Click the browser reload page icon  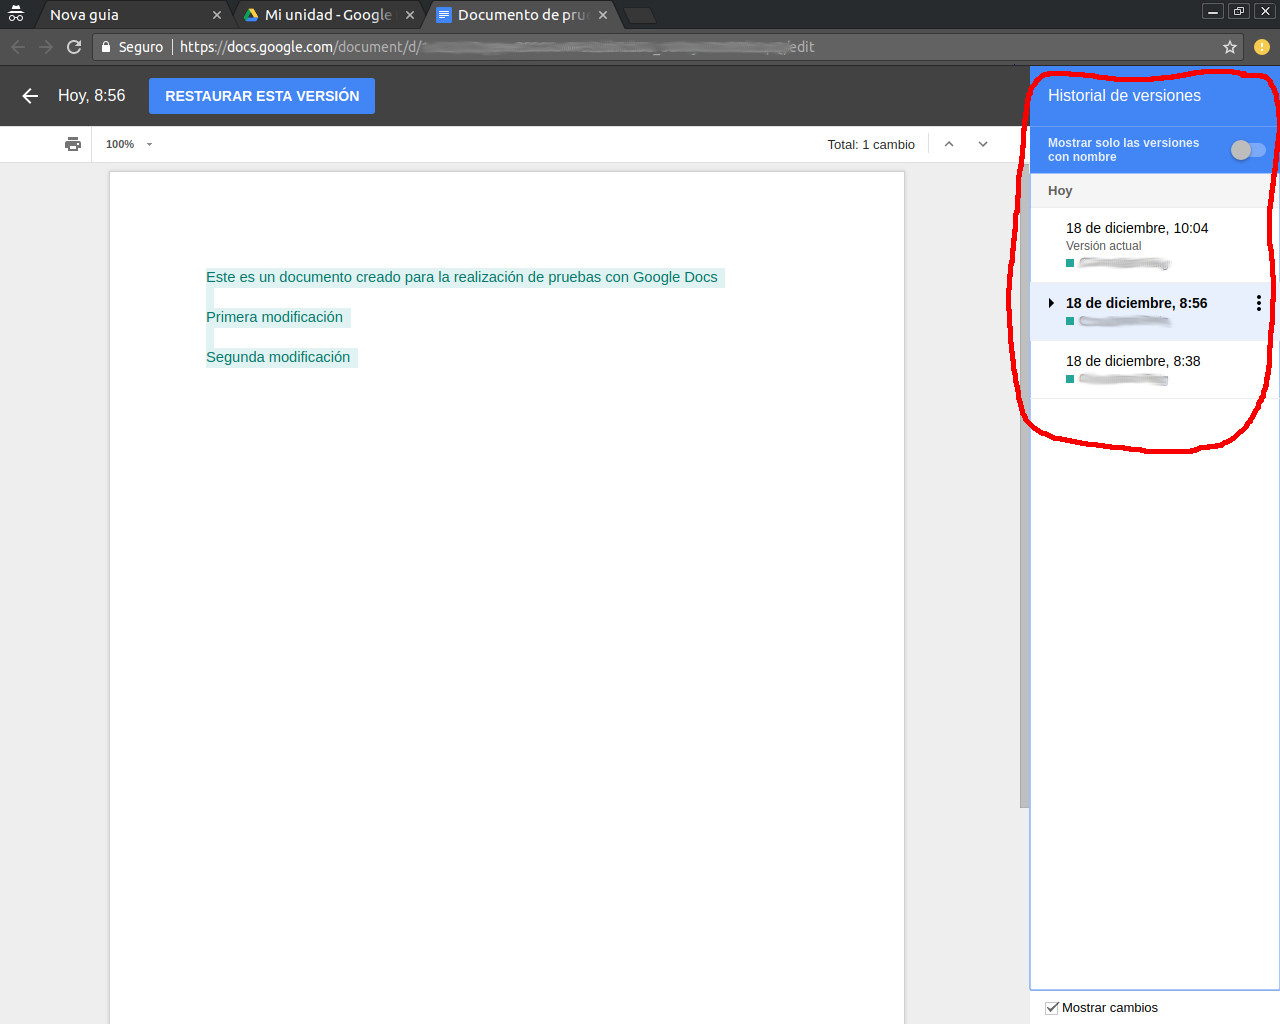pos(74,47)
